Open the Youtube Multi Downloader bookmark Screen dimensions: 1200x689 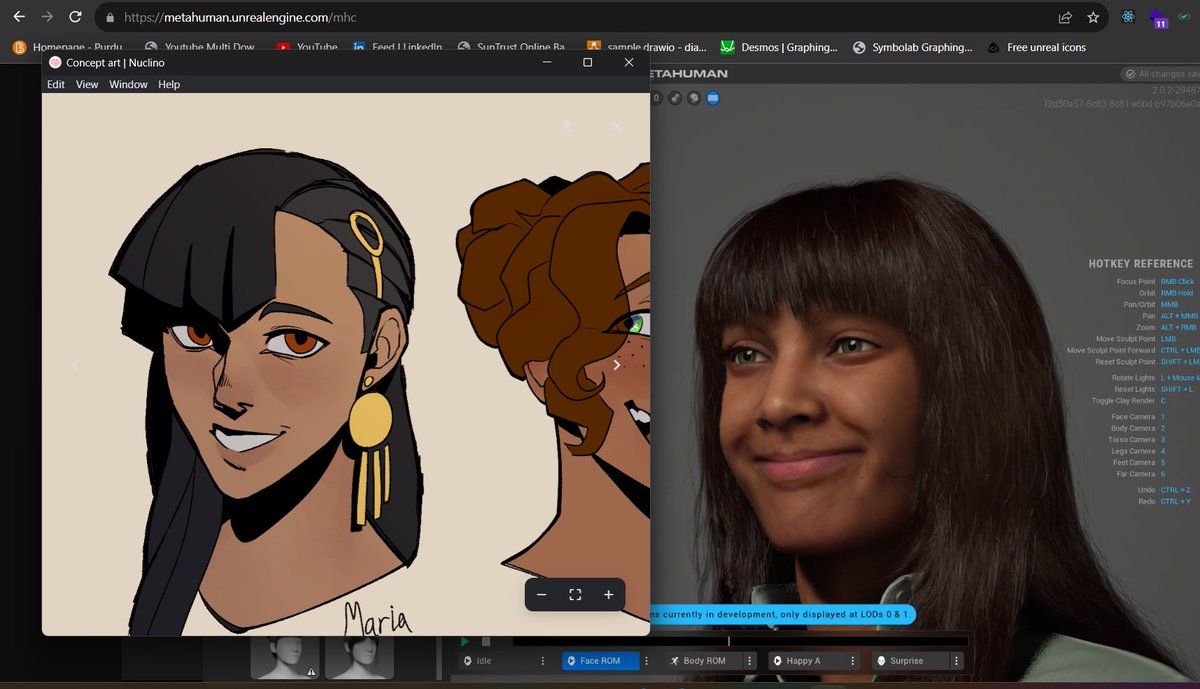[x=200, y=47]
